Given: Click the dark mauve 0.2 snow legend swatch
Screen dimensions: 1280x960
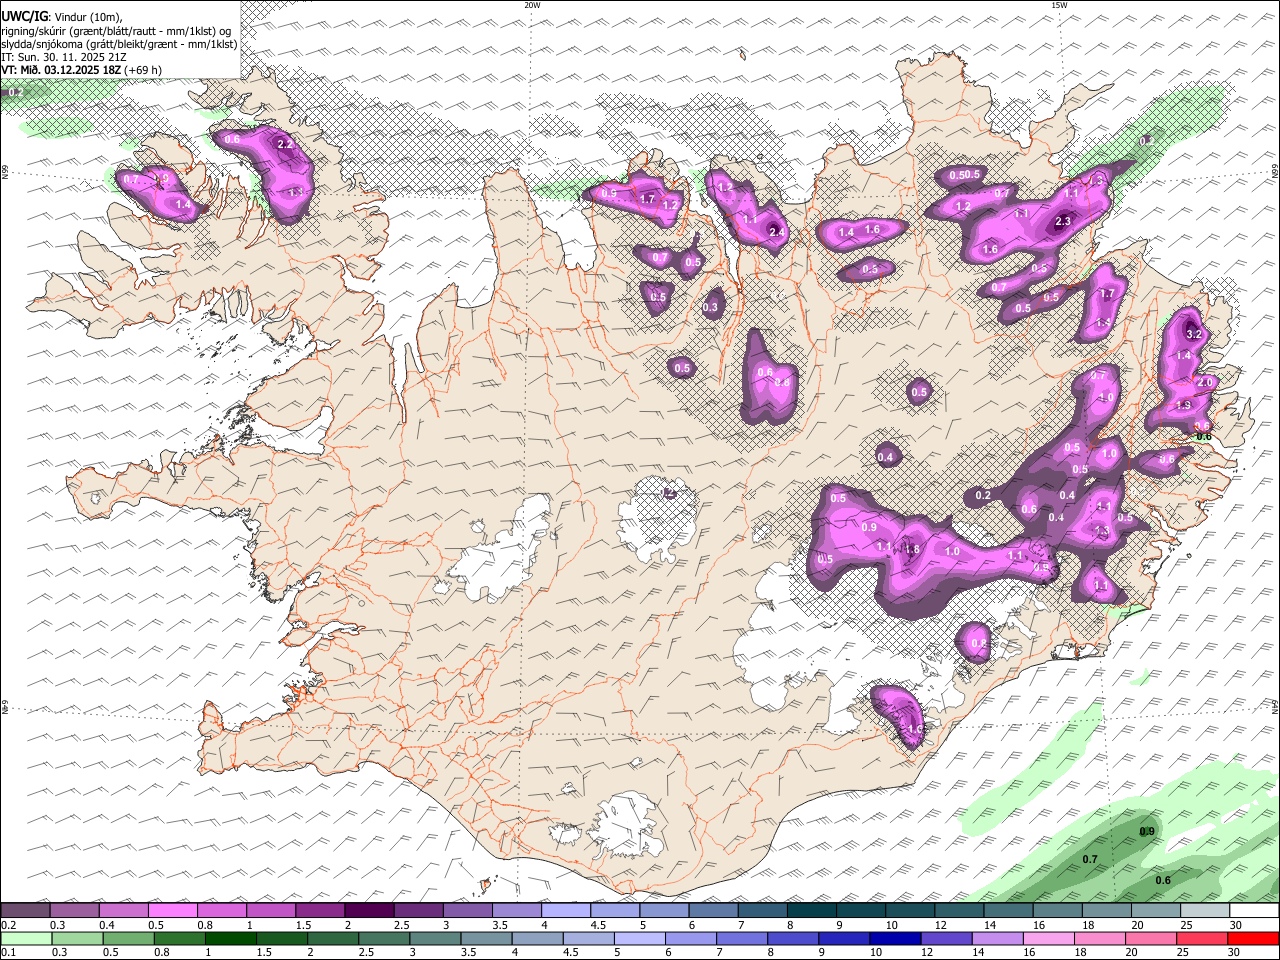Looking at the screenshot, I should coord(25,911).
